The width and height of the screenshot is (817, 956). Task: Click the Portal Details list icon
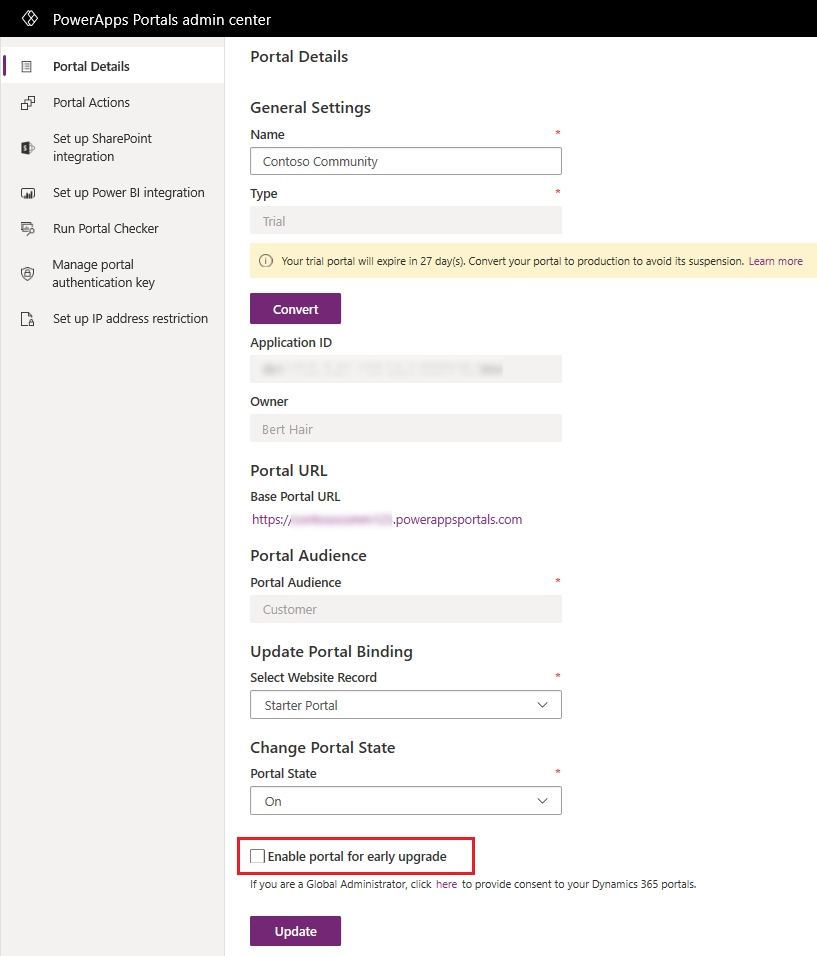coord(27,66)
